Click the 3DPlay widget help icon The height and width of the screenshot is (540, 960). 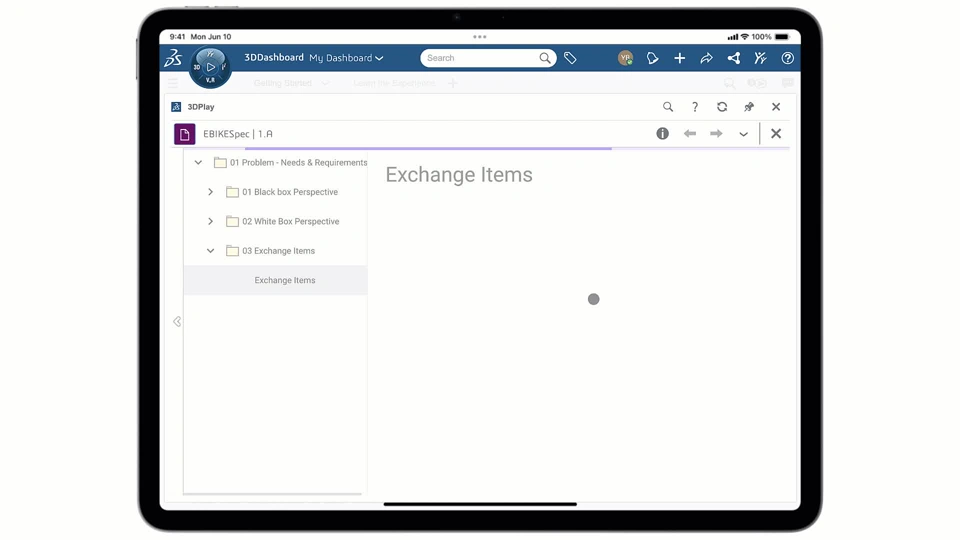click(695, 107)
